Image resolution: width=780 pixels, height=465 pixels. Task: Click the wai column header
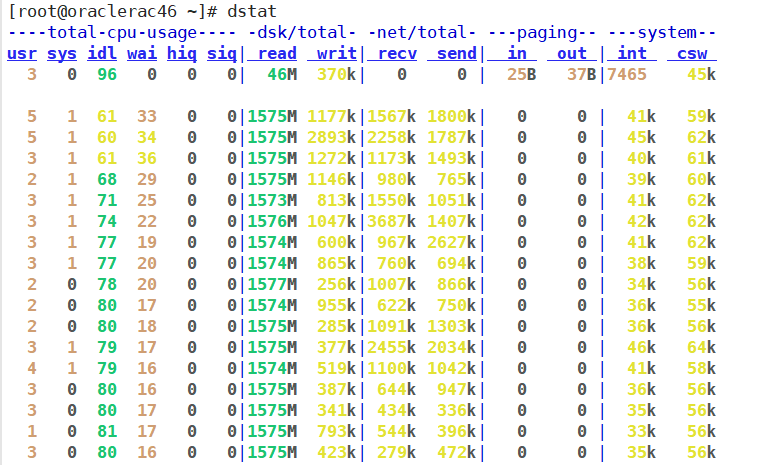[142, 53]
